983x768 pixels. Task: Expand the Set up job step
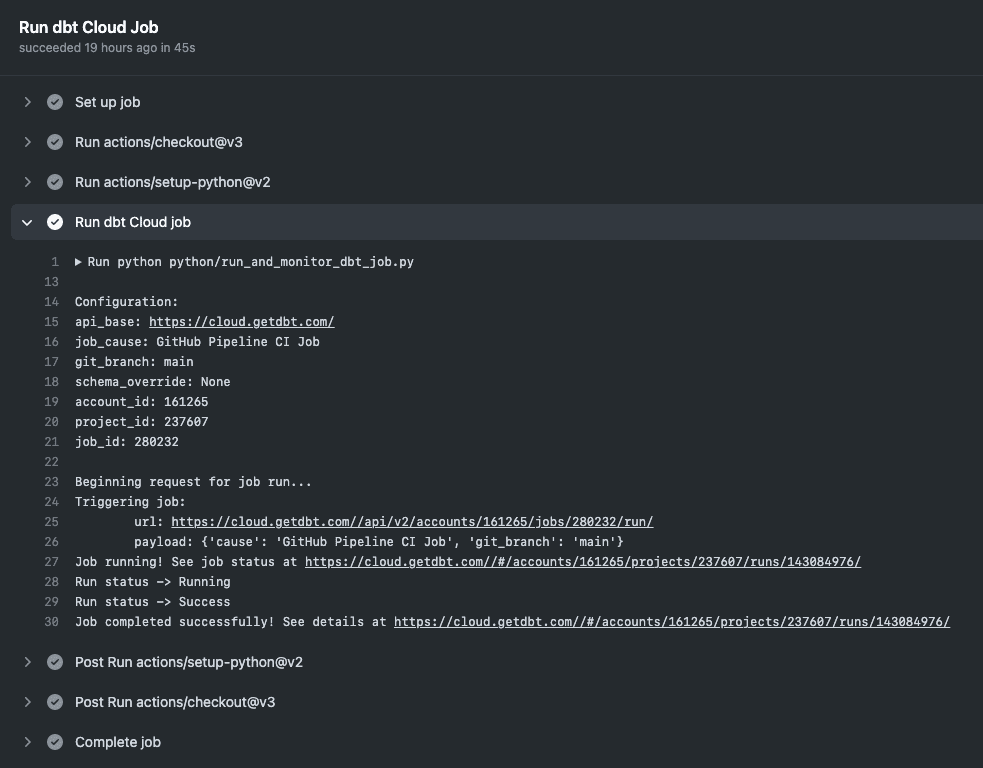click(x=28, y=102)
